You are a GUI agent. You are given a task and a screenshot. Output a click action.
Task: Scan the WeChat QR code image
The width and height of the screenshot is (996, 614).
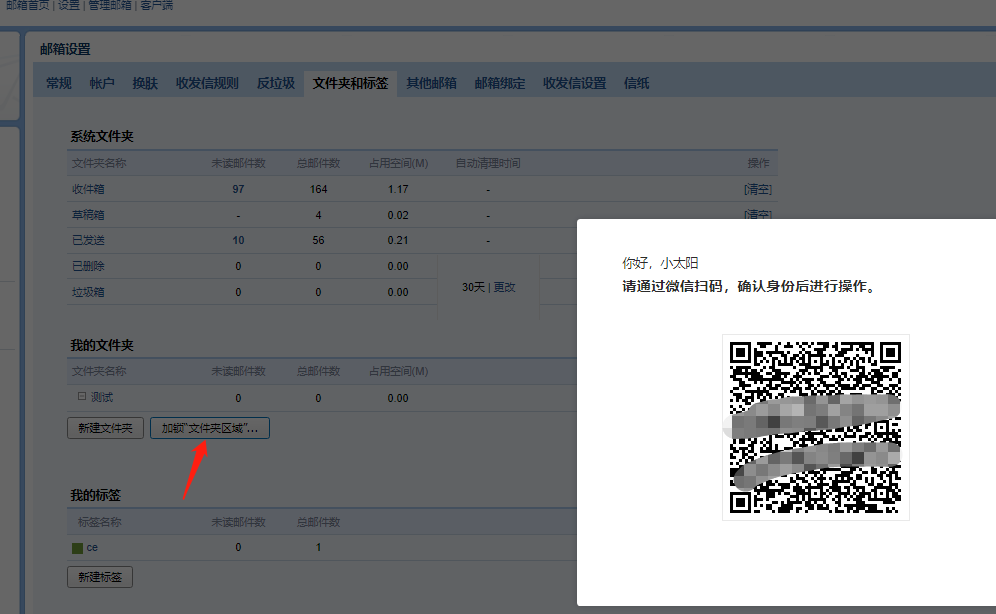coord(815,427)
